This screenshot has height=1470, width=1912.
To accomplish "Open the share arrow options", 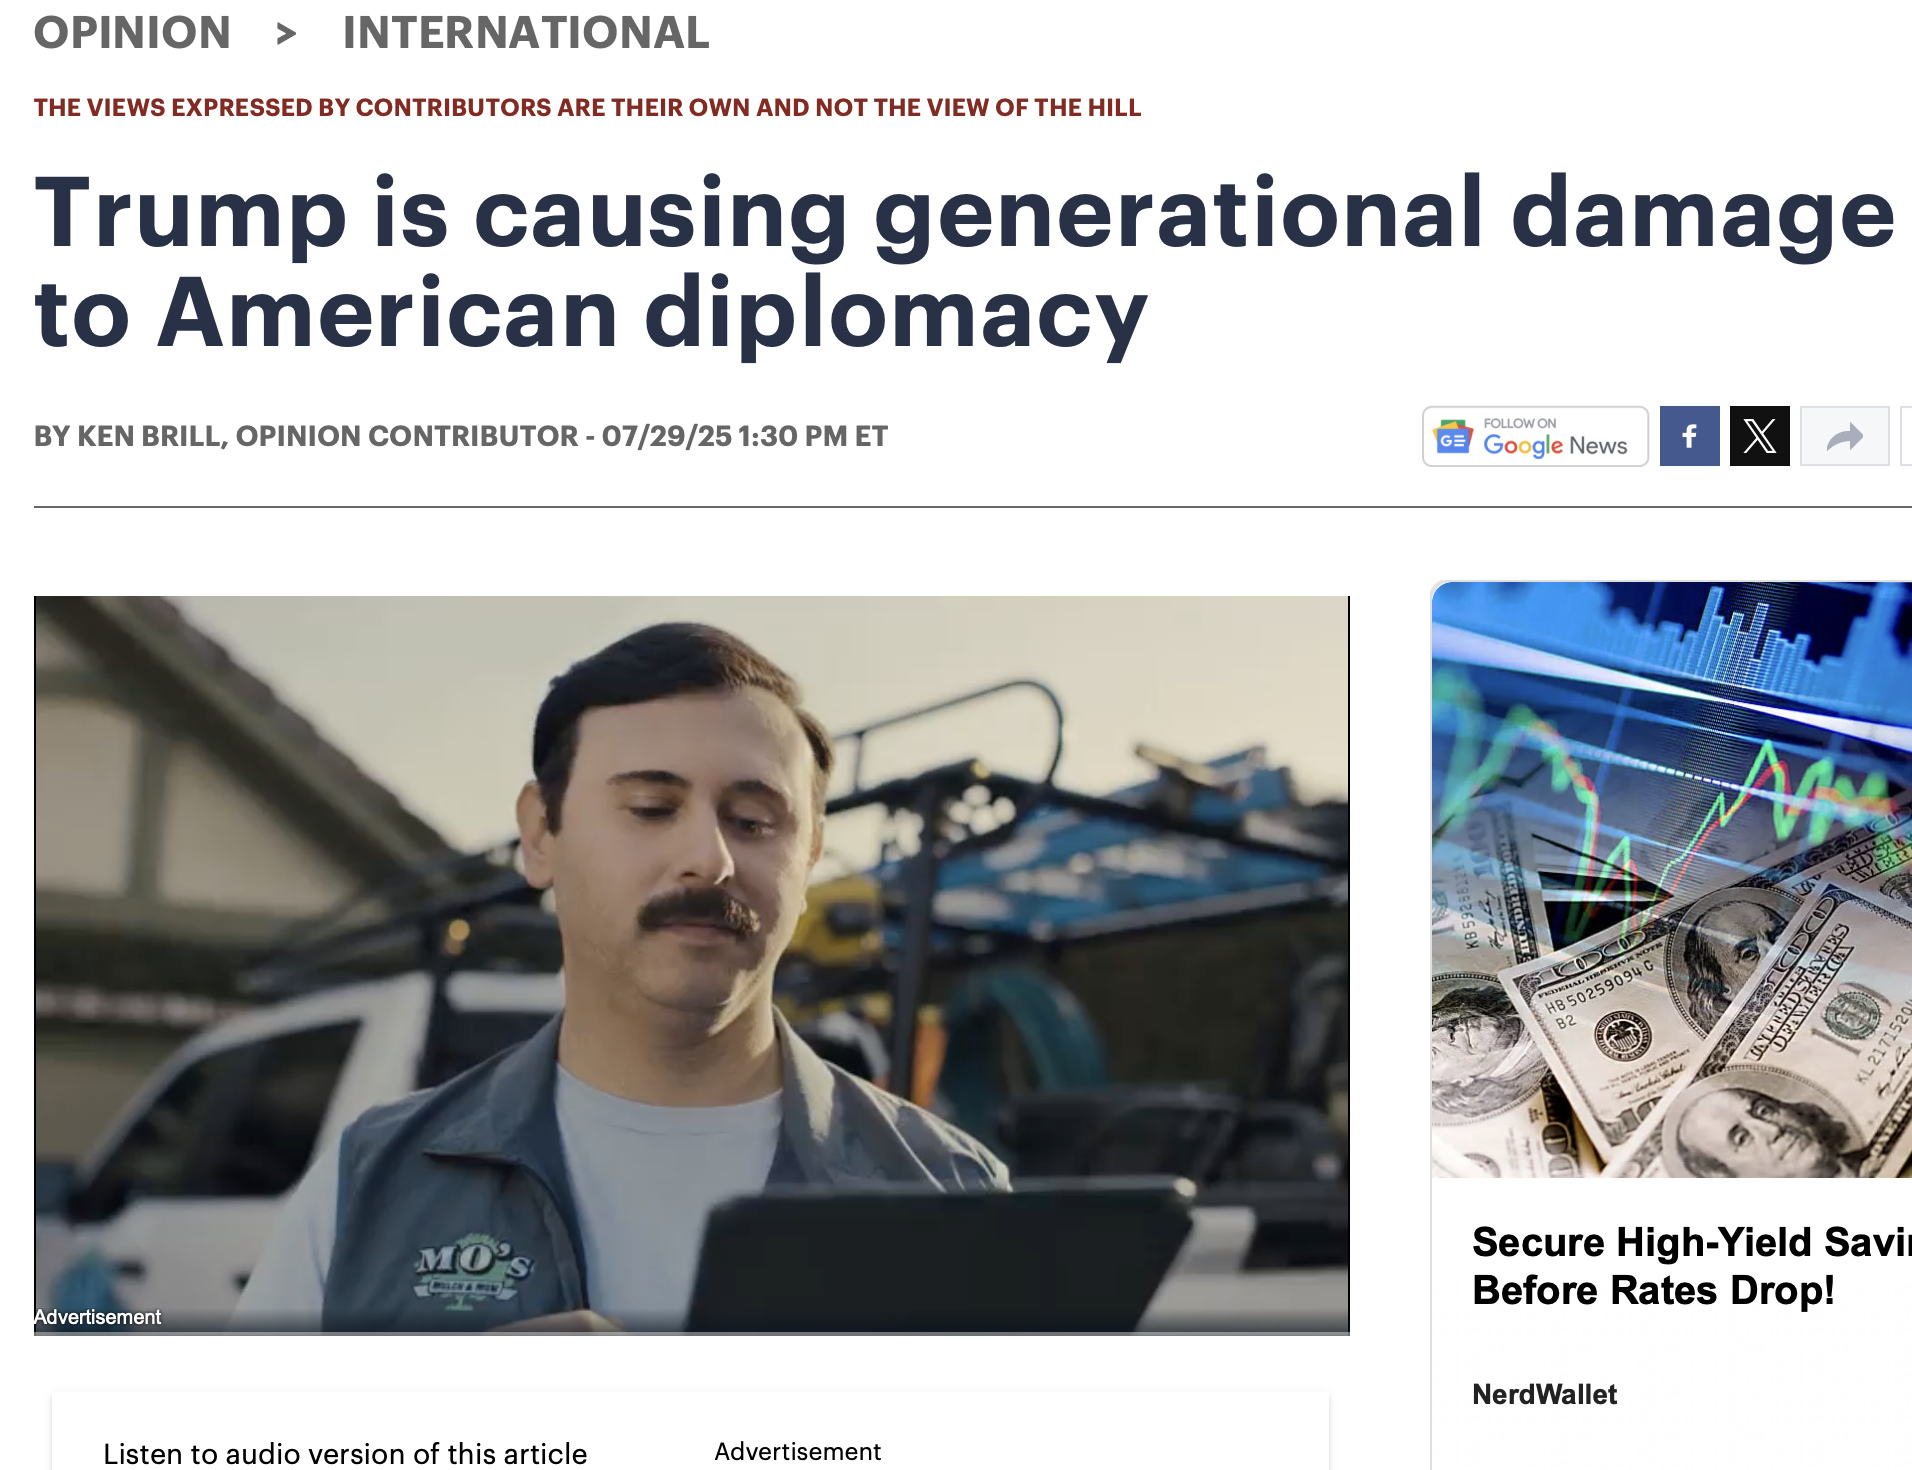I will (x=1845, y=436).
